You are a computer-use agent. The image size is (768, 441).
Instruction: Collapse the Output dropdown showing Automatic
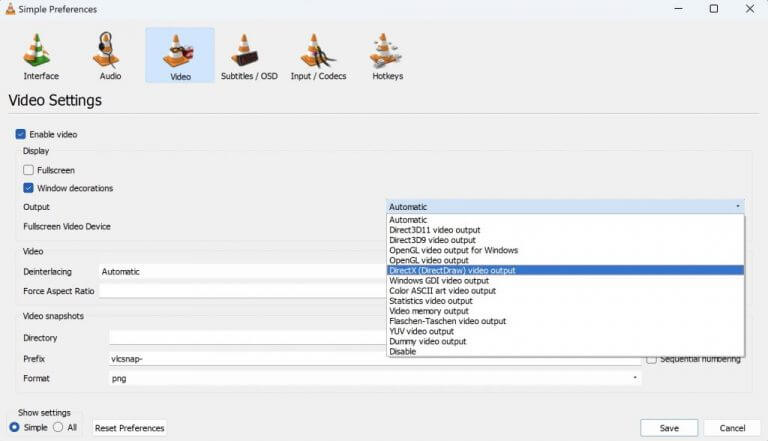565,207
